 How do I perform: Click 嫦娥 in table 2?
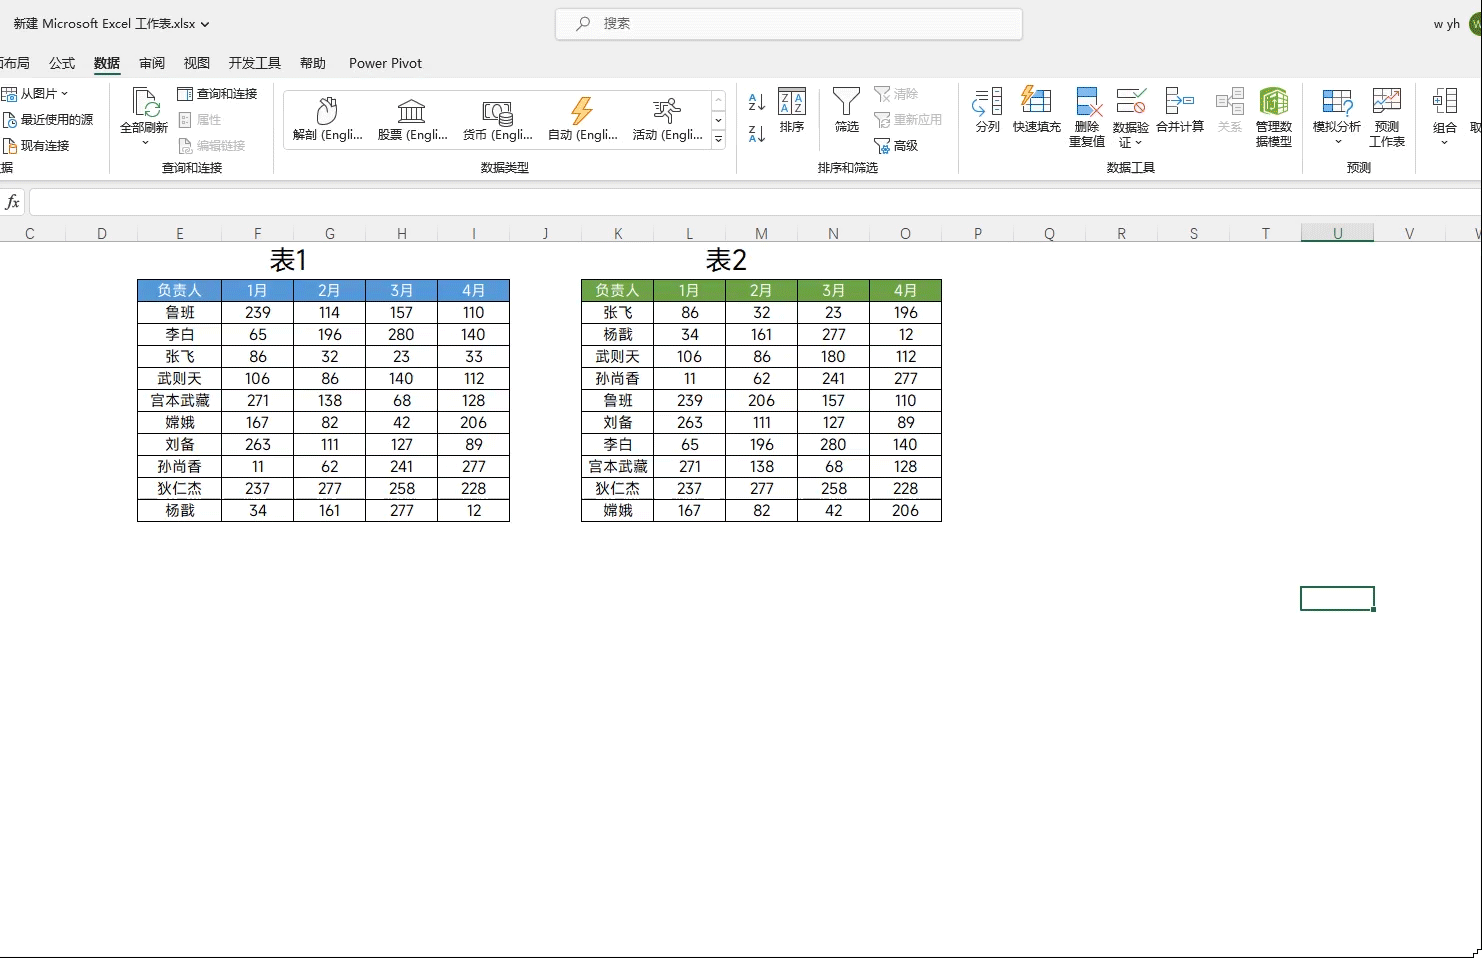tap(617, 510)
